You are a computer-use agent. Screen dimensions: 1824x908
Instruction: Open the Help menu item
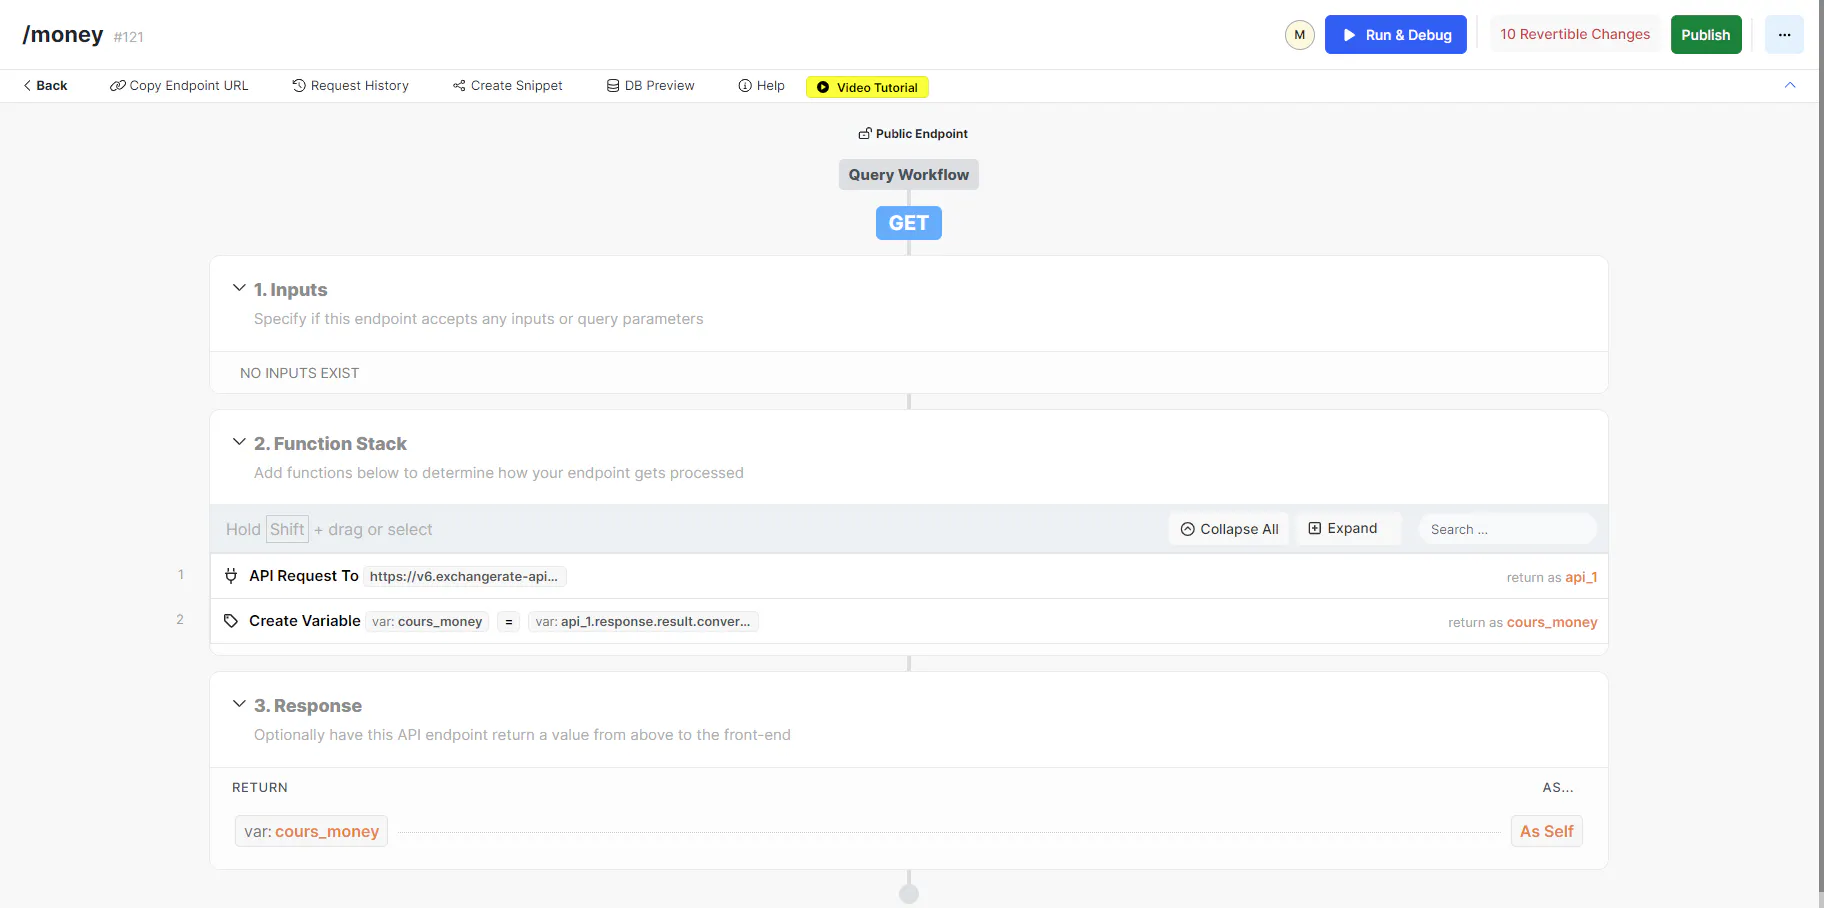(761, 86)
